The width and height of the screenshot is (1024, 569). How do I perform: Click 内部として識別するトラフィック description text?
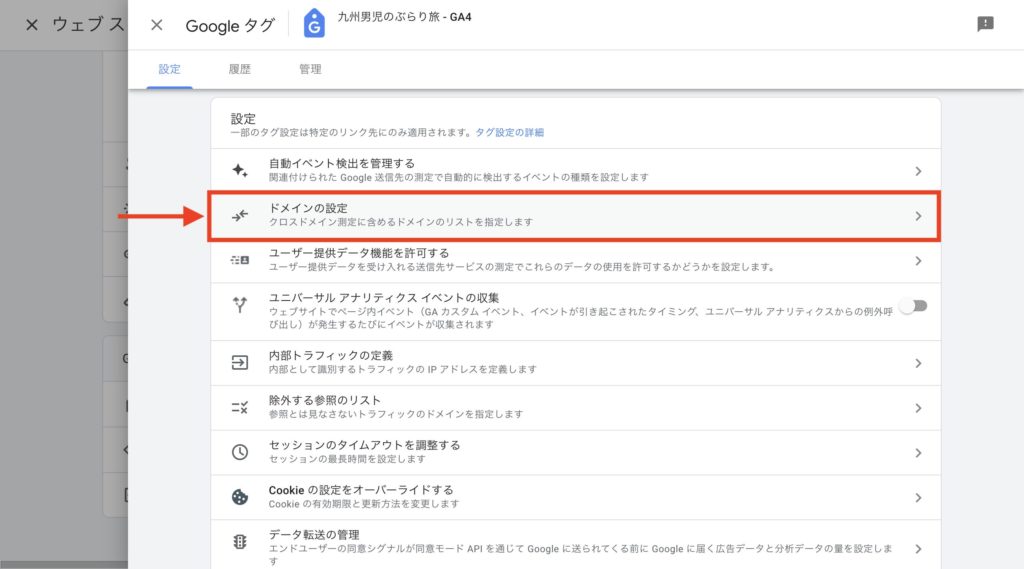pos(403,369)
